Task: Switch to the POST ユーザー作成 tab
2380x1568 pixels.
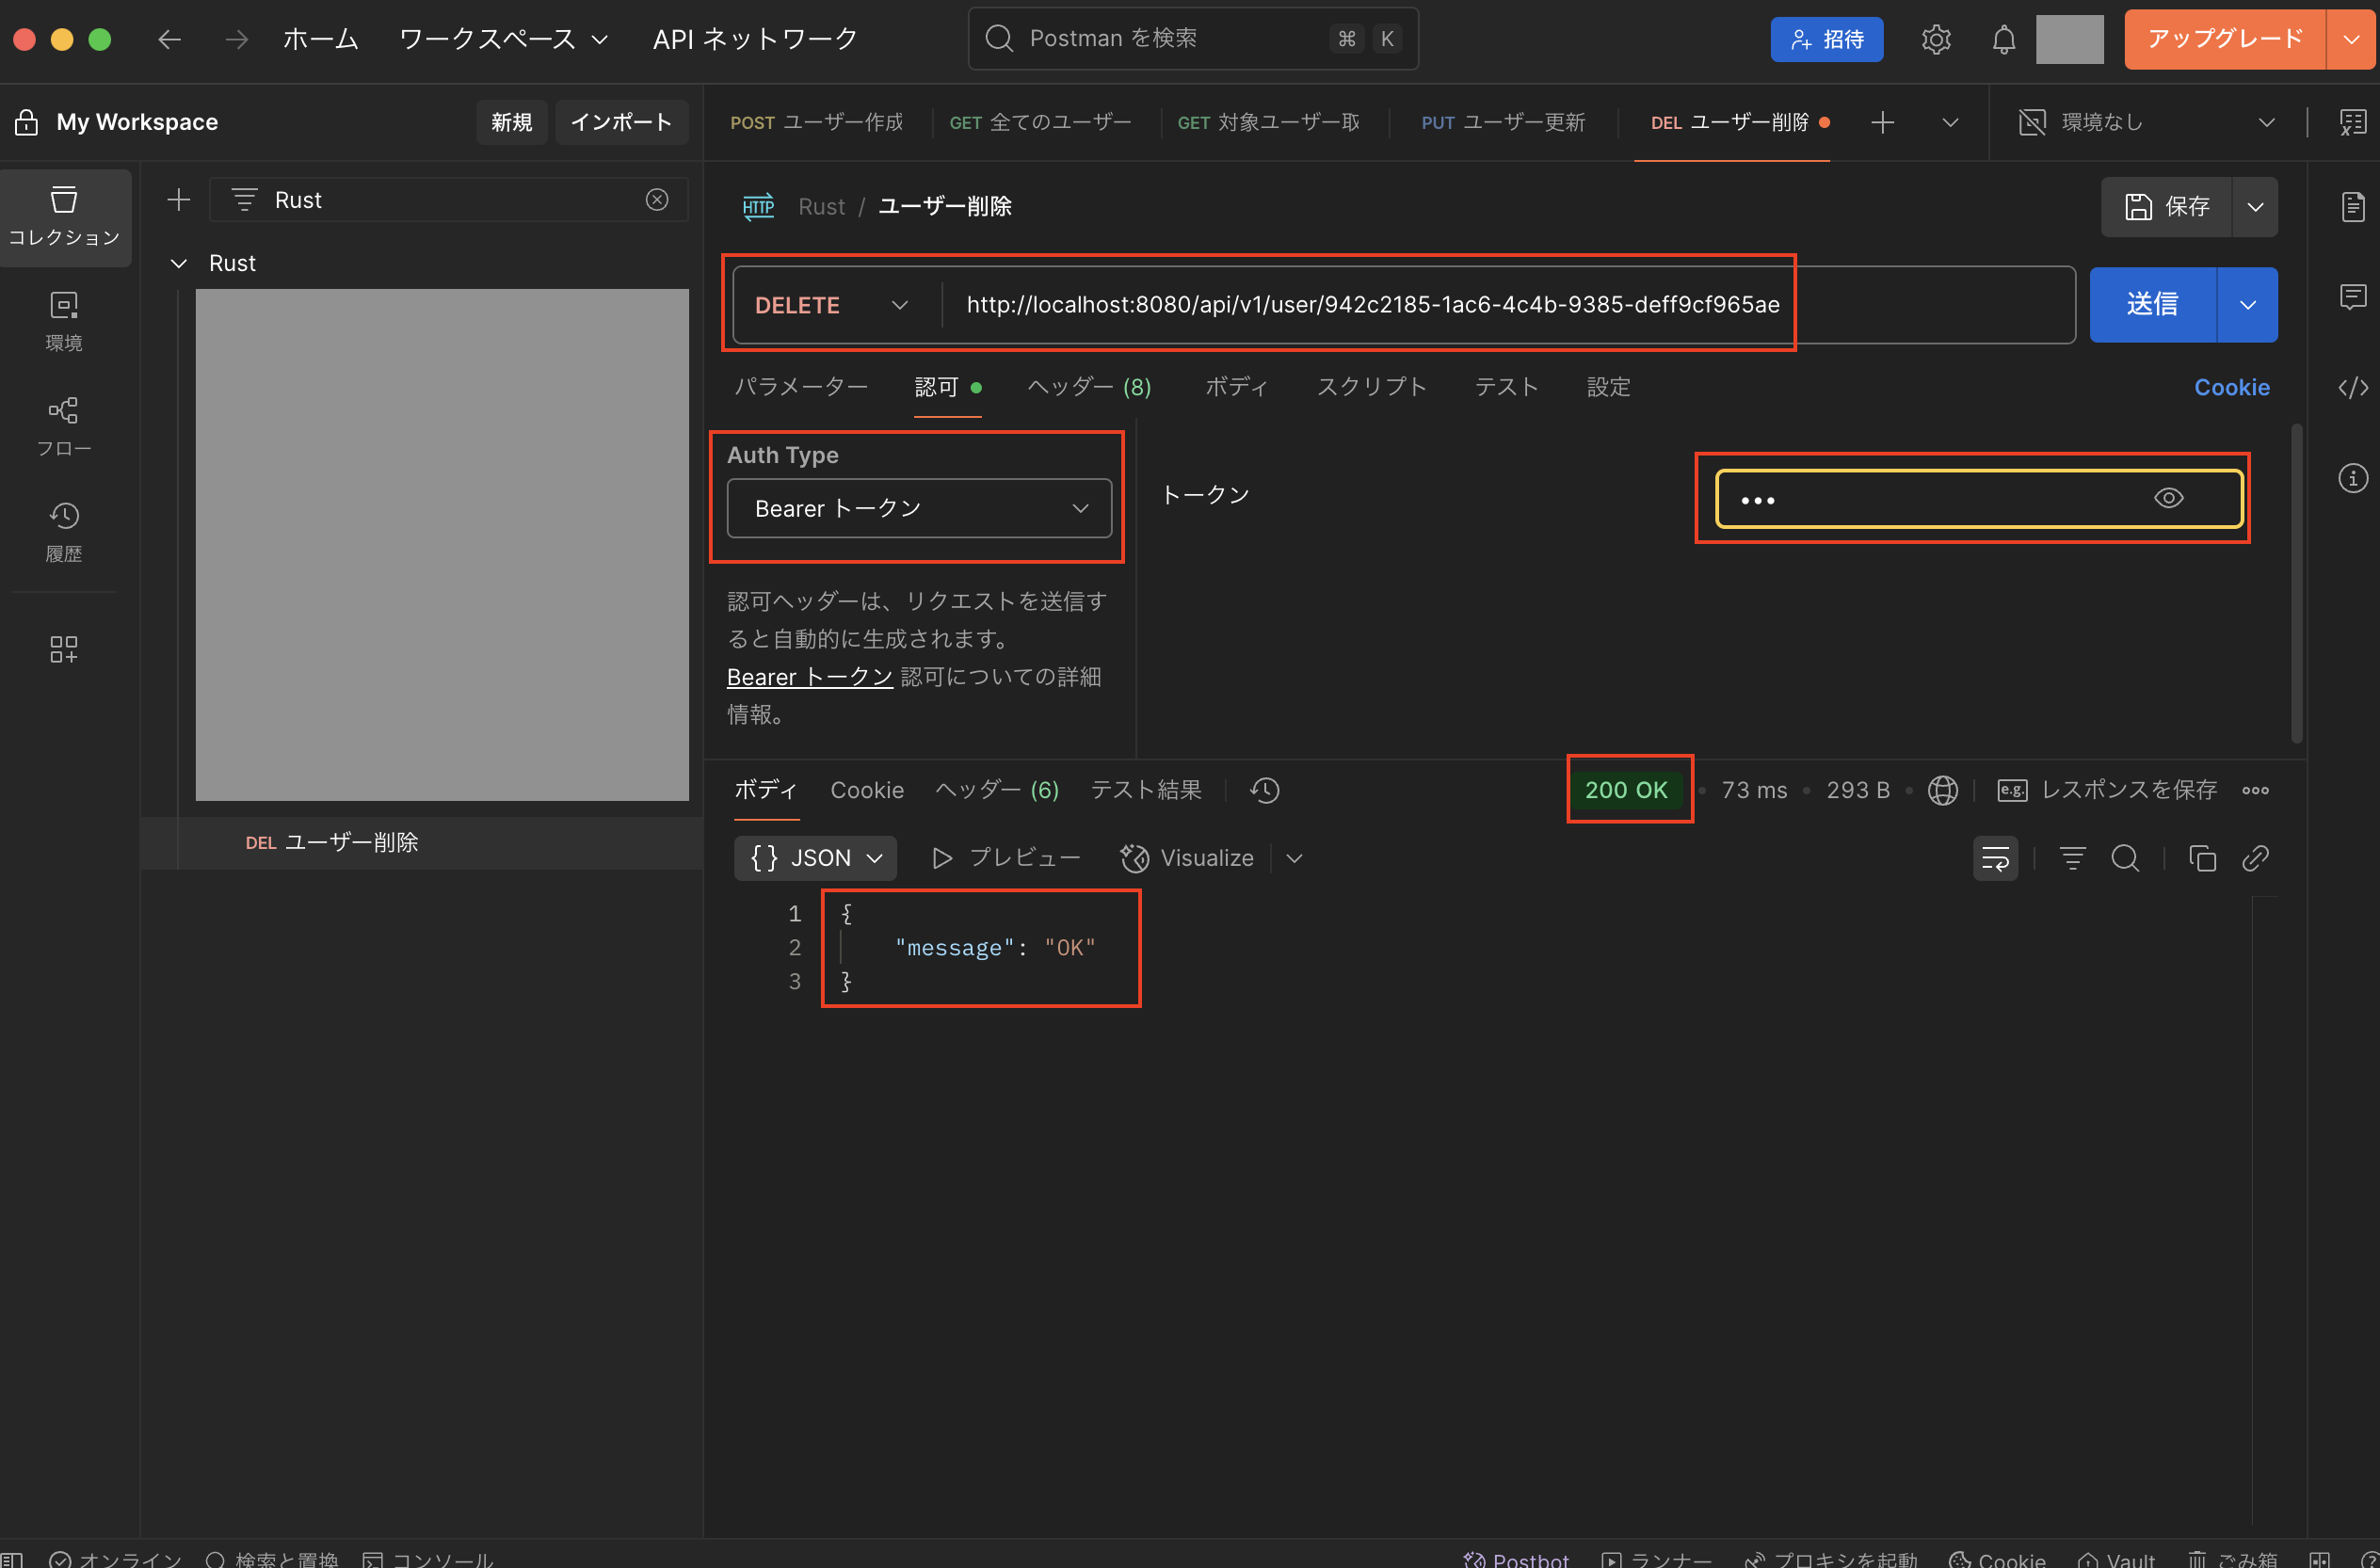Action: click(x=816, y=122)
